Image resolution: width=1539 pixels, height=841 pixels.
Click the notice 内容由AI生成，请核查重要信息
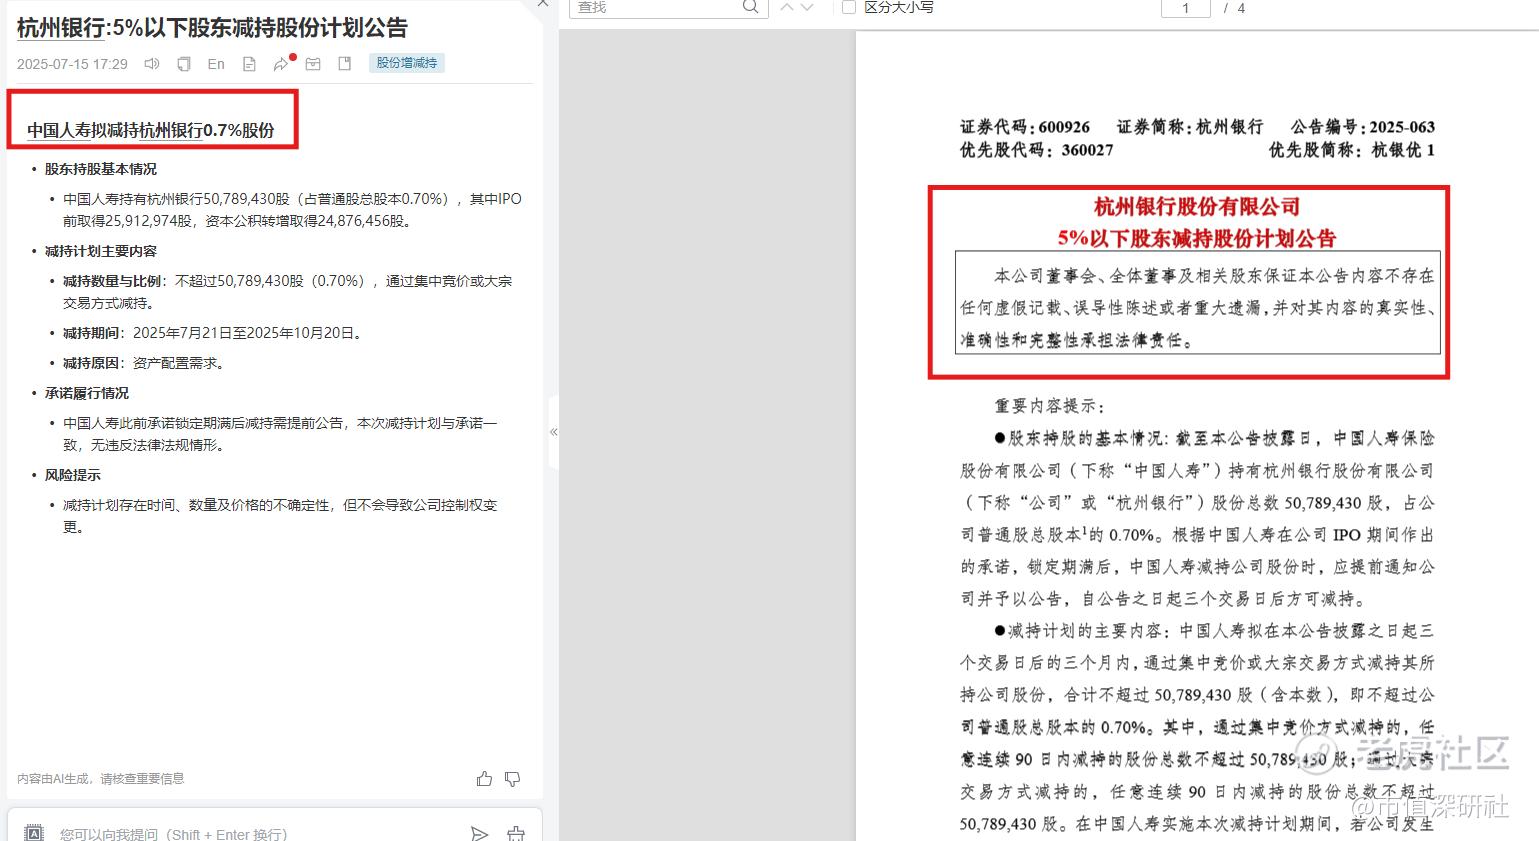point(101,778)
